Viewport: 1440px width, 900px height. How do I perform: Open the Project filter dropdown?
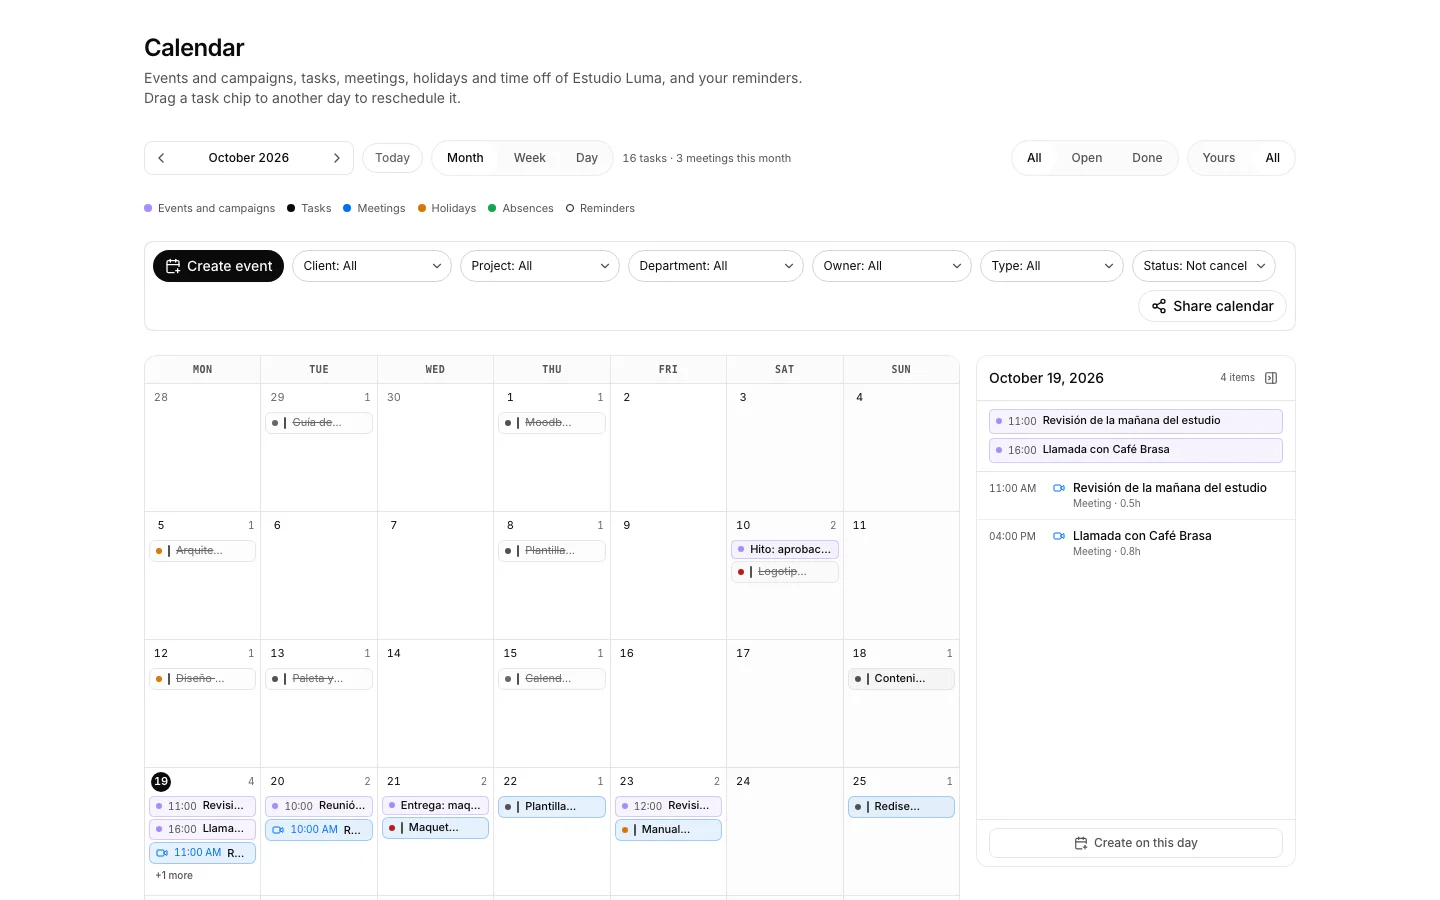pos(540,266)
